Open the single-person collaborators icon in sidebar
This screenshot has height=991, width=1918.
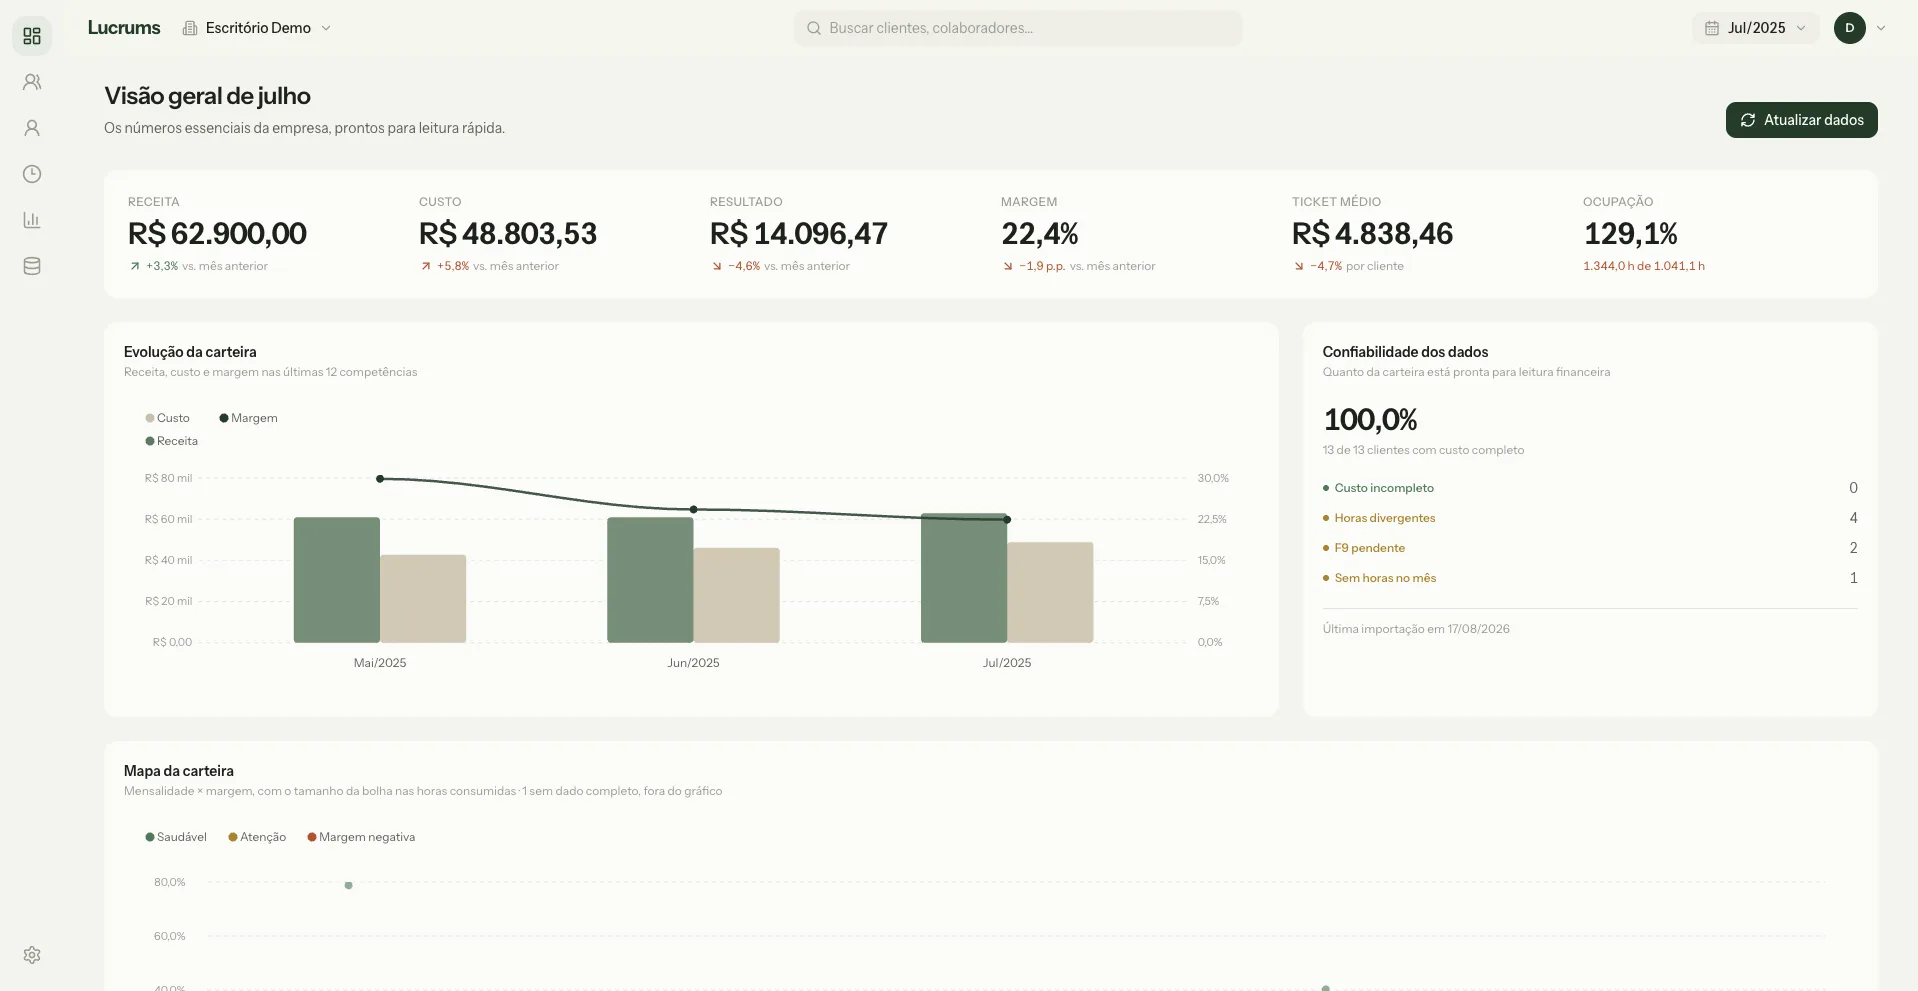[x=32, y=128]
